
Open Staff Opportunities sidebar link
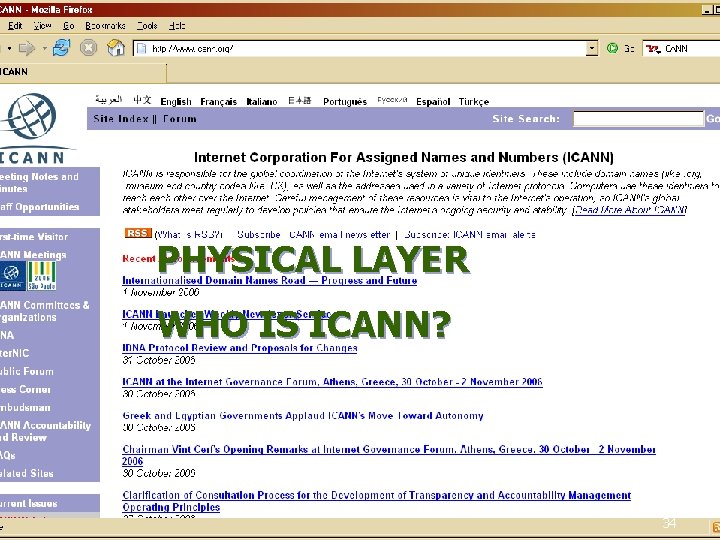pos(39,207)
